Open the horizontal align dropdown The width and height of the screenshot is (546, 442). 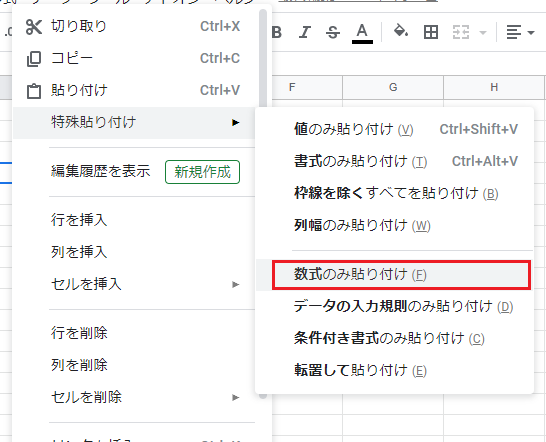pyautogui.click(x=520, y=32)
